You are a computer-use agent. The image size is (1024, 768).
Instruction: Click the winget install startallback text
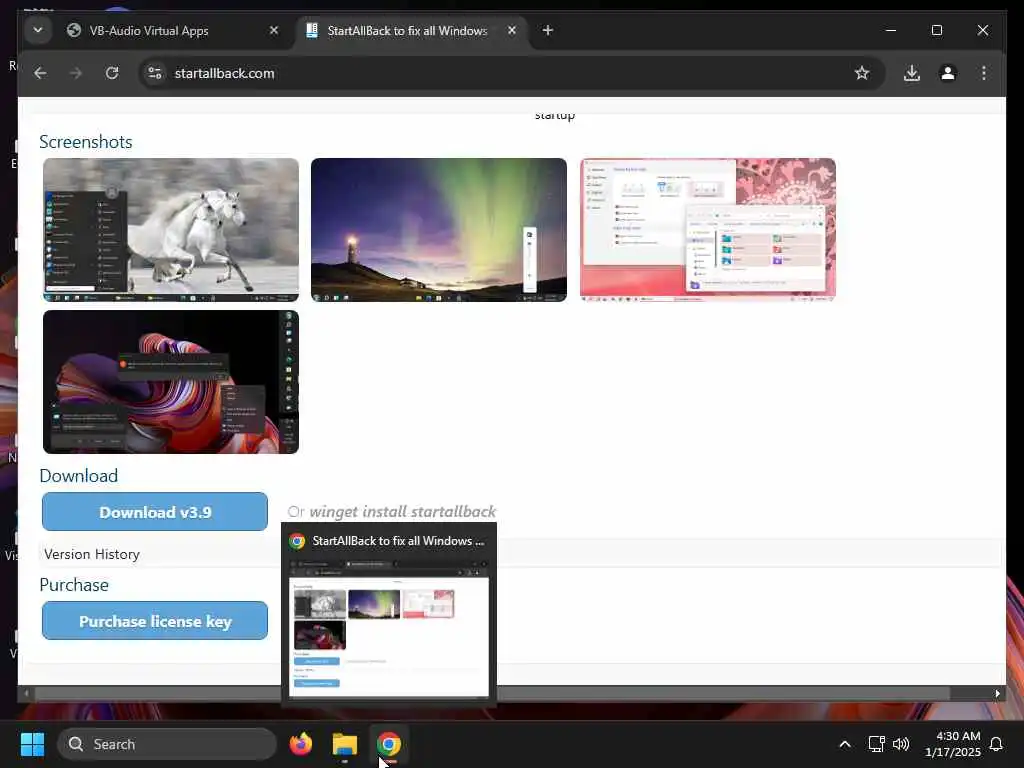click(402, 512)
